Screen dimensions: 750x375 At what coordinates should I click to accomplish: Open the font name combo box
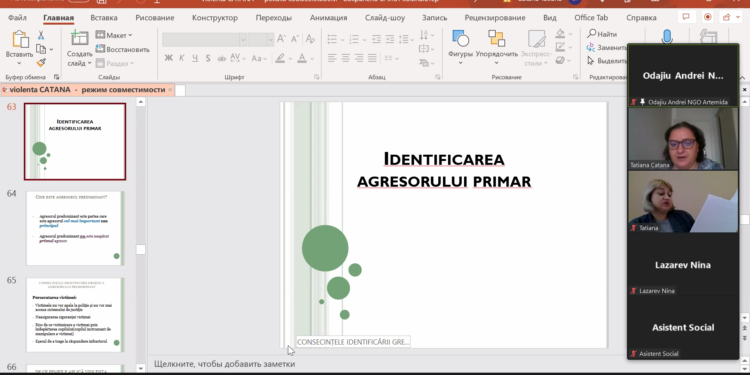click(204, 40)
